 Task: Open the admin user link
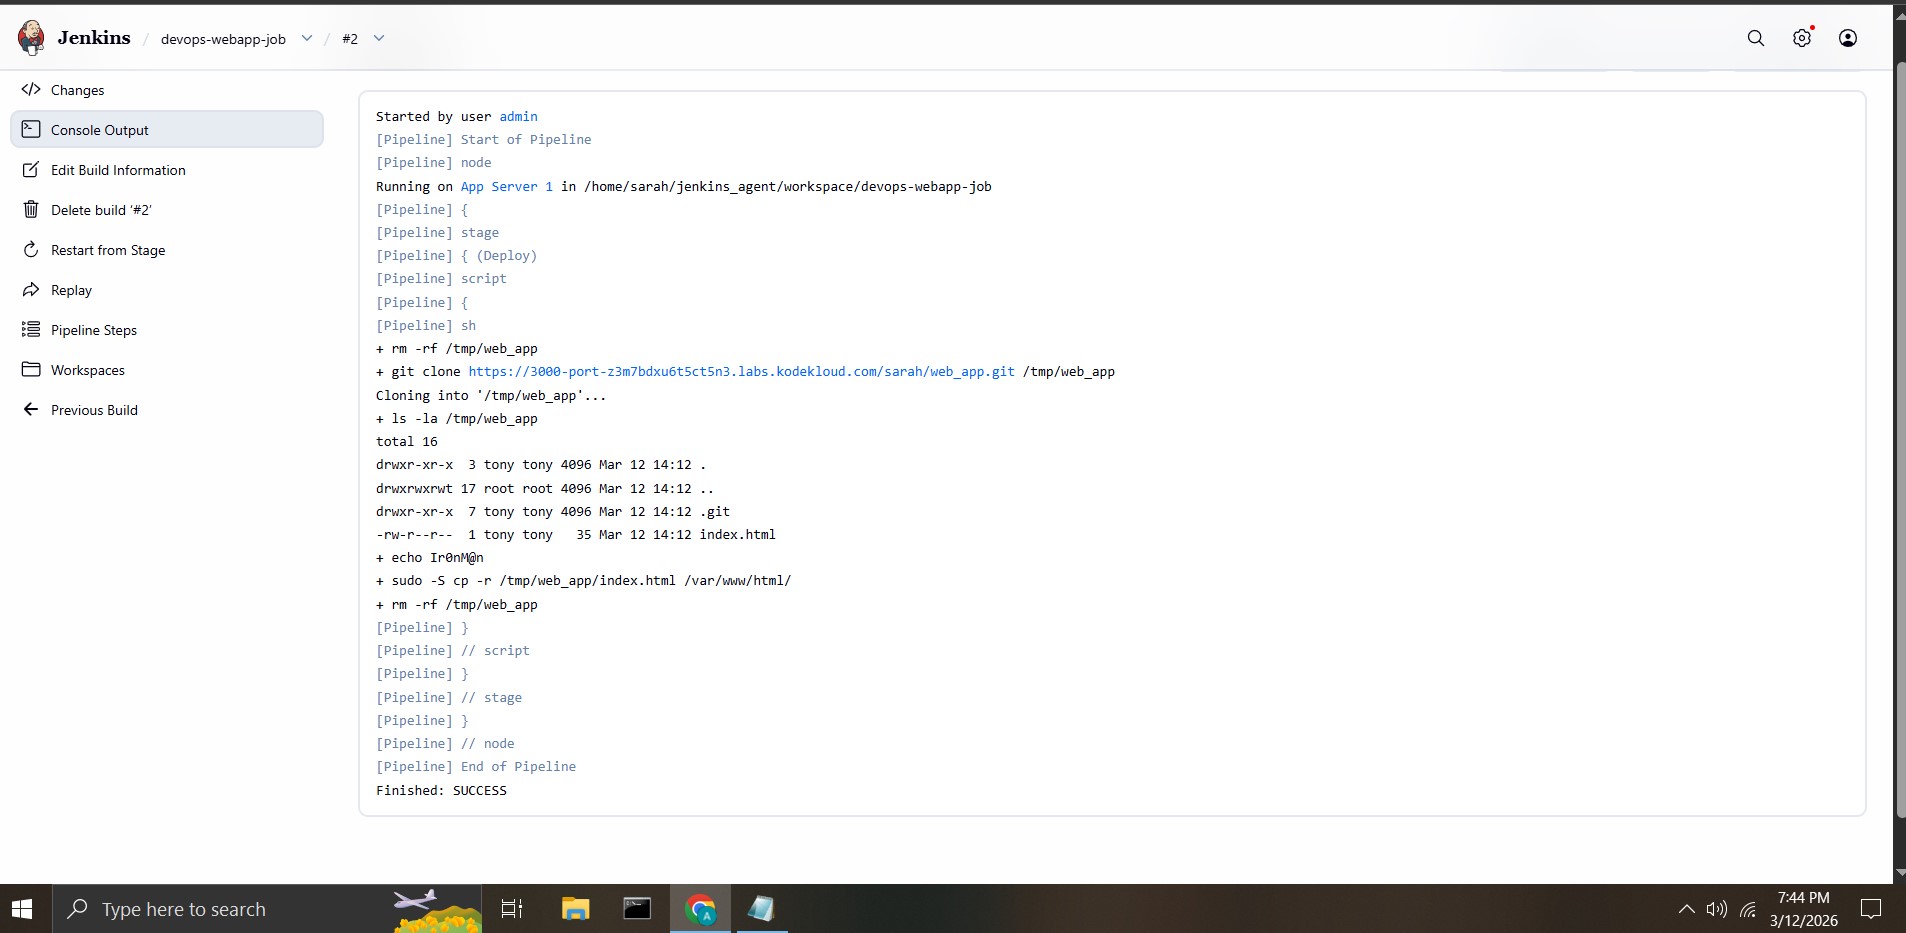pyautogui.click(x=518, y=116)
